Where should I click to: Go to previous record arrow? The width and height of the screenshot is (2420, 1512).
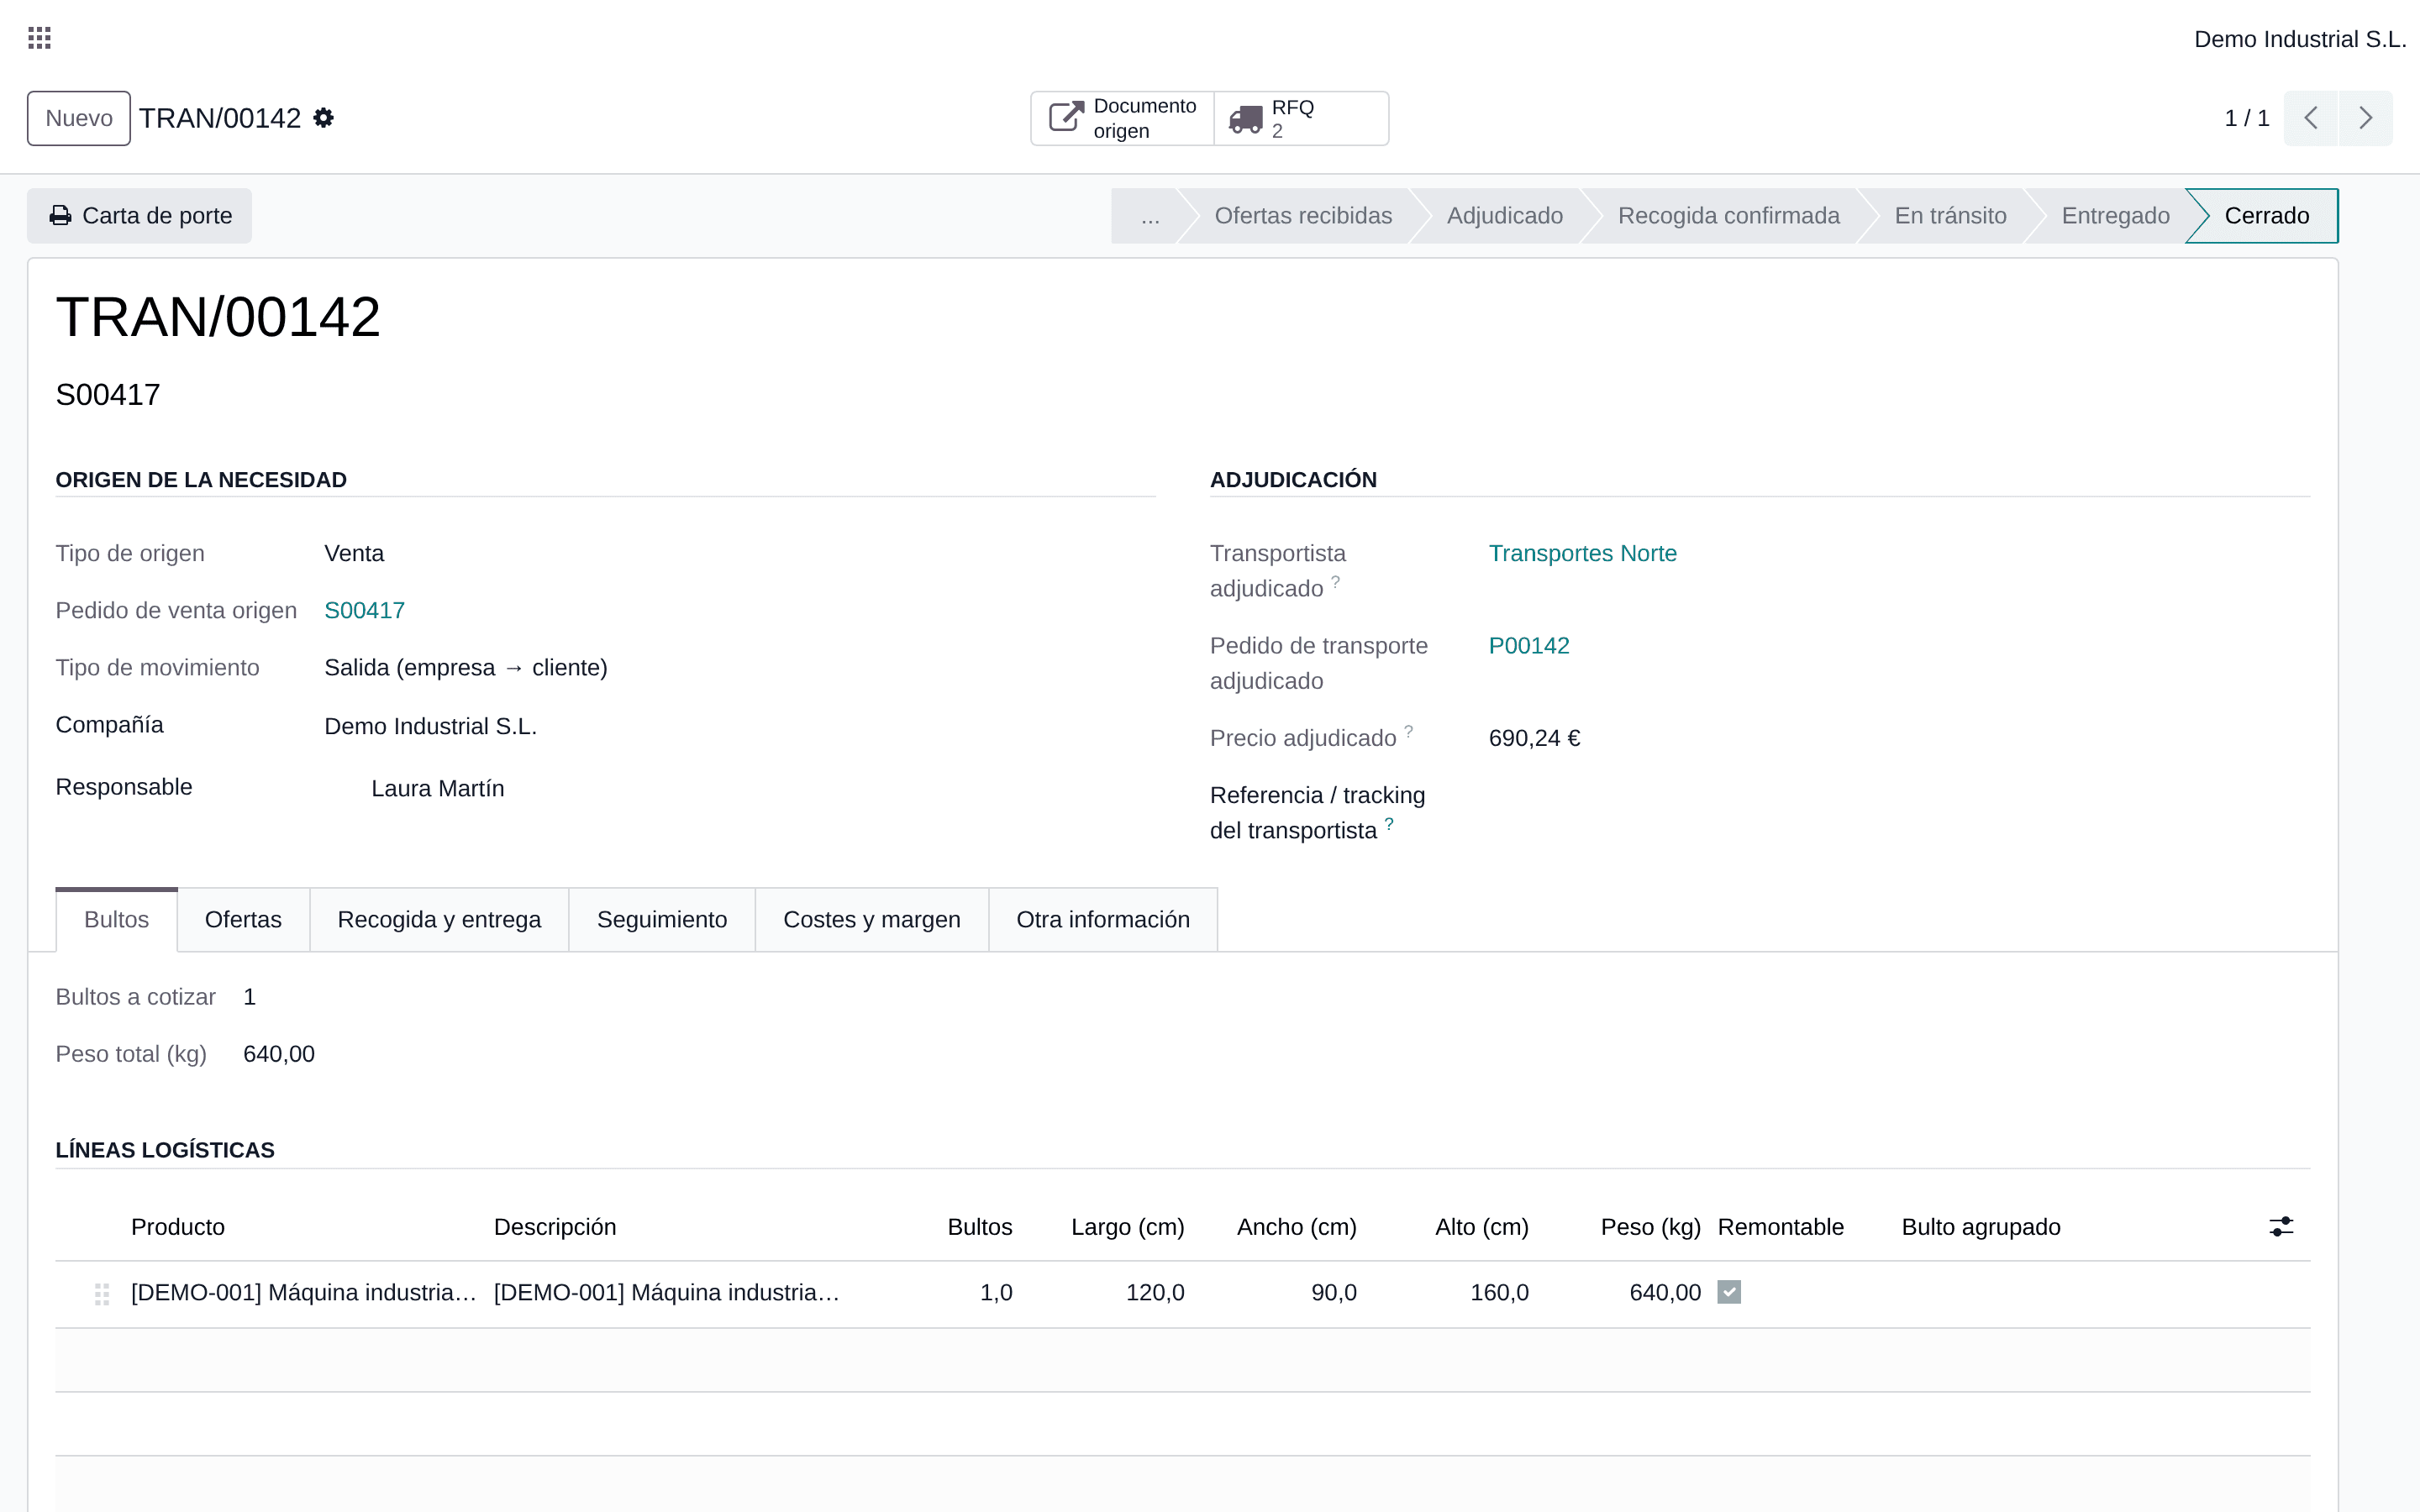(x=2311, y=118)
